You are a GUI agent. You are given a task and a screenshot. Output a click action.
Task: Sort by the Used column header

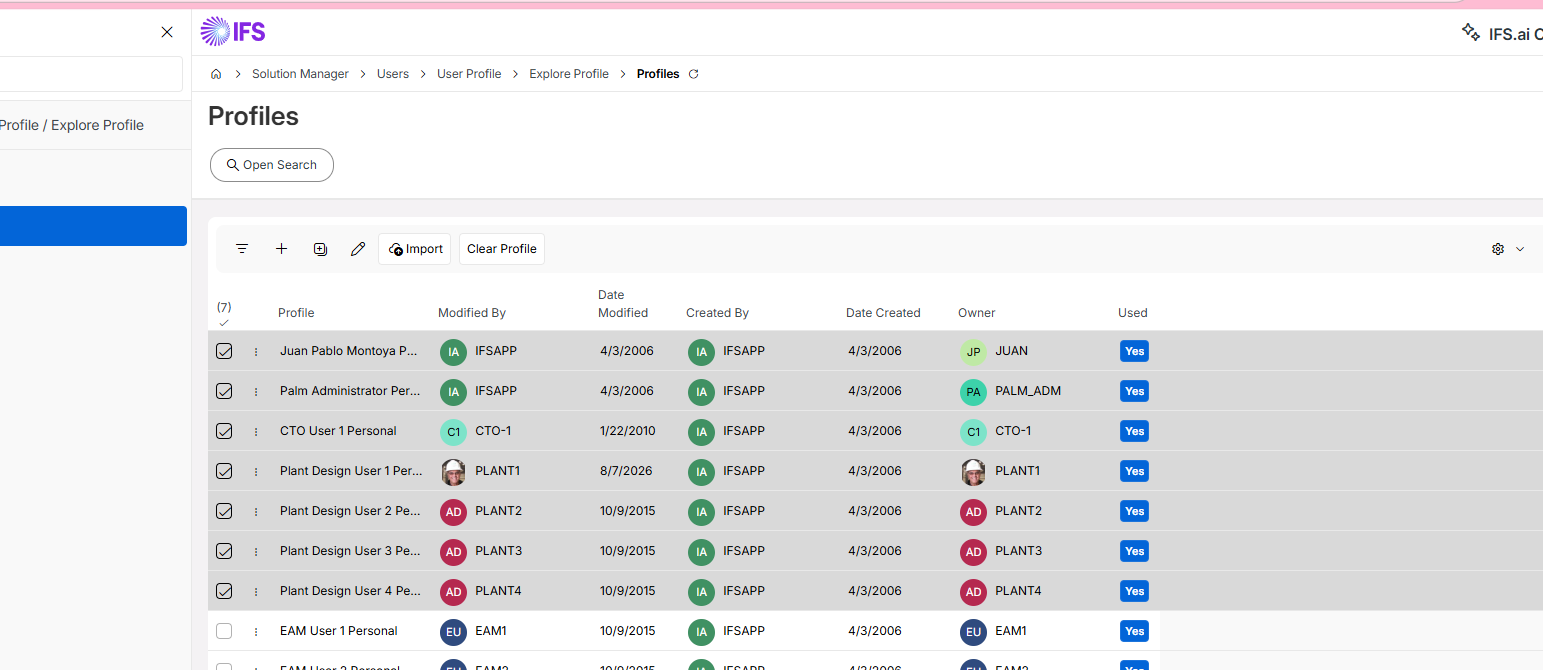(1133, 313)
